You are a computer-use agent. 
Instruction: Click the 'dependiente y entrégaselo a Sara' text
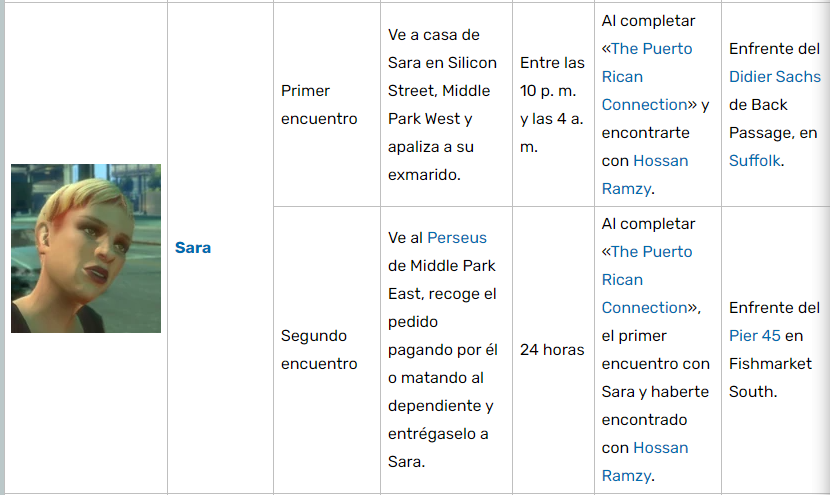click(x=441, y=420)
